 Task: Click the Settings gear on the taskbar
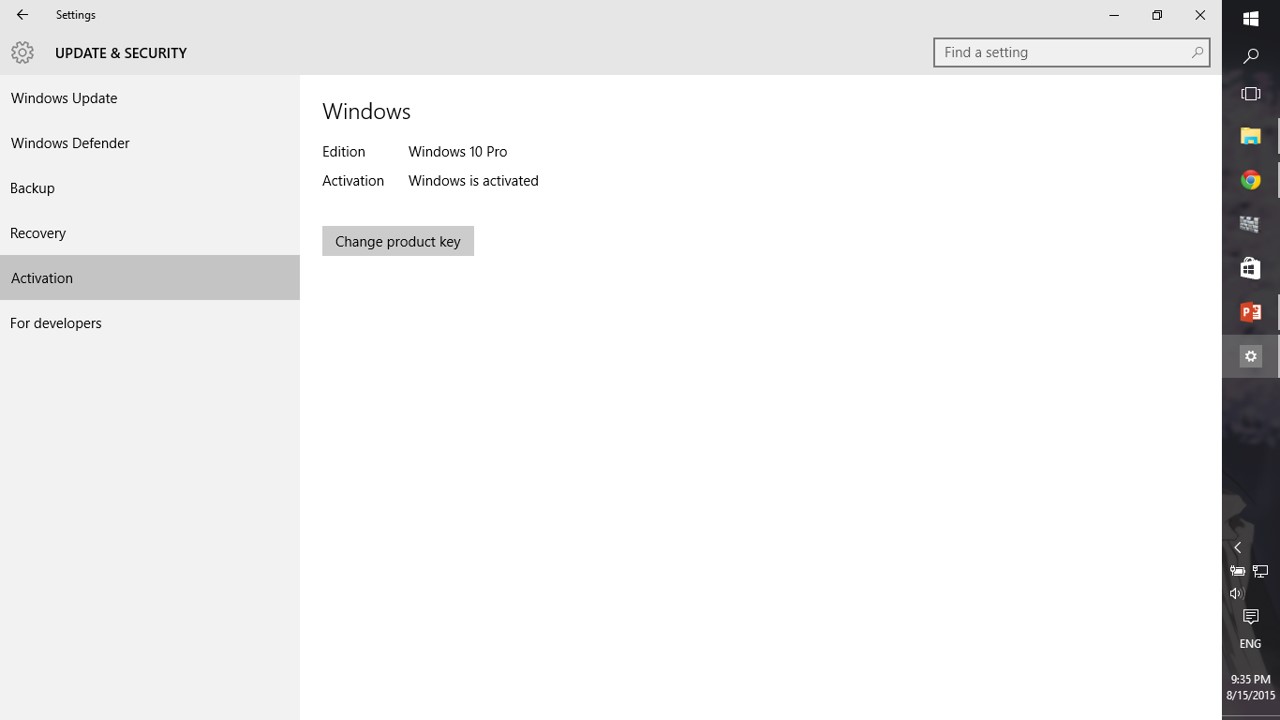point(1250,357)
